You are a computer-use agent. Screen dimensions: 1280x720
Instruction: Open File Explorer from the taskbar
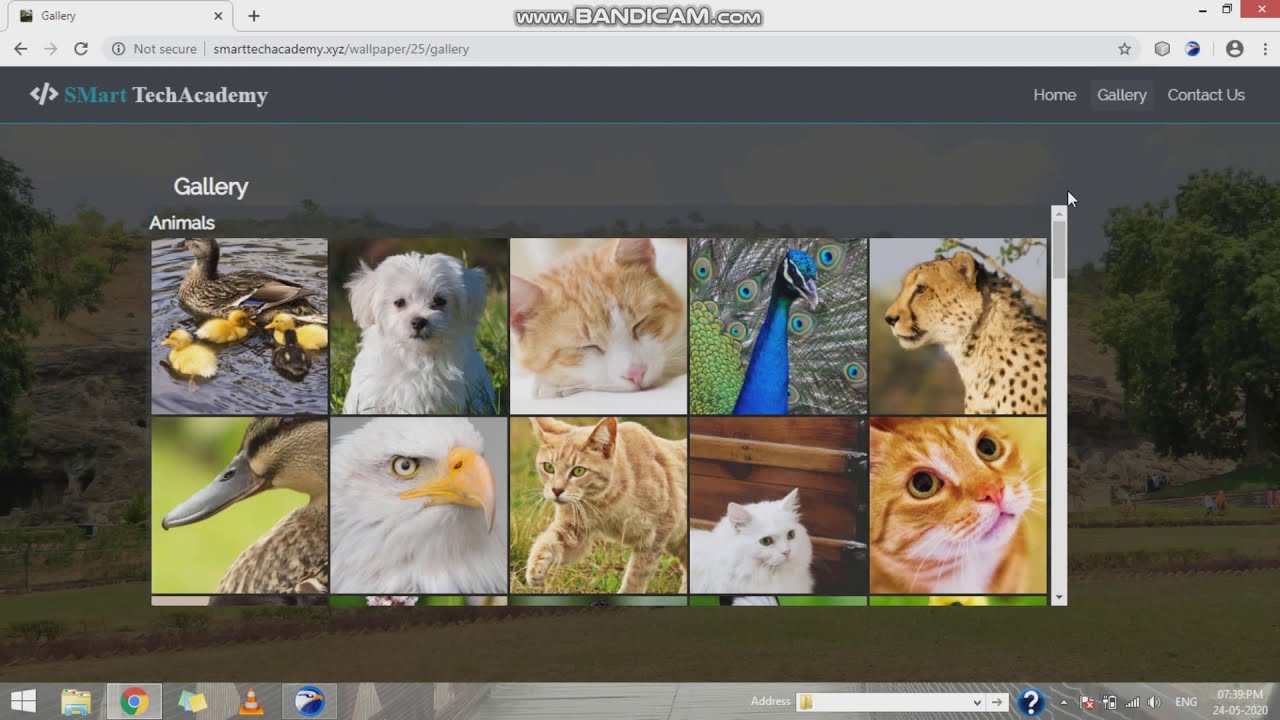pyautogui.click(x=76, y=702)
